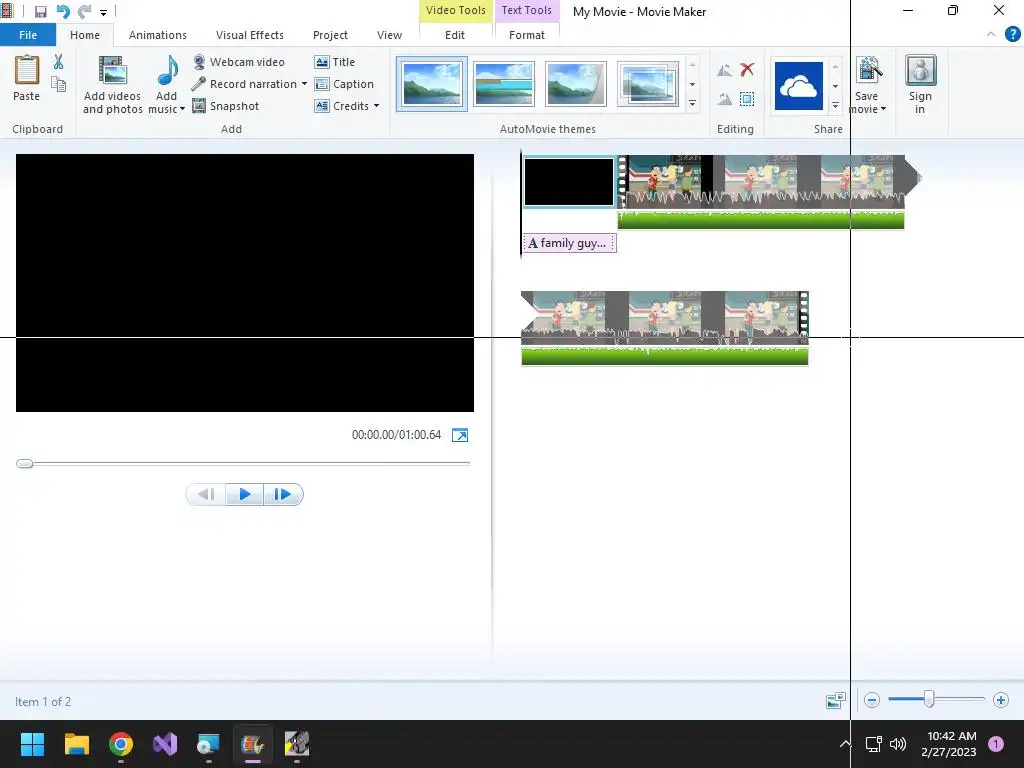Open the File menu
Viewport: 1024px width, 768px height.
(x=28, y=35)
